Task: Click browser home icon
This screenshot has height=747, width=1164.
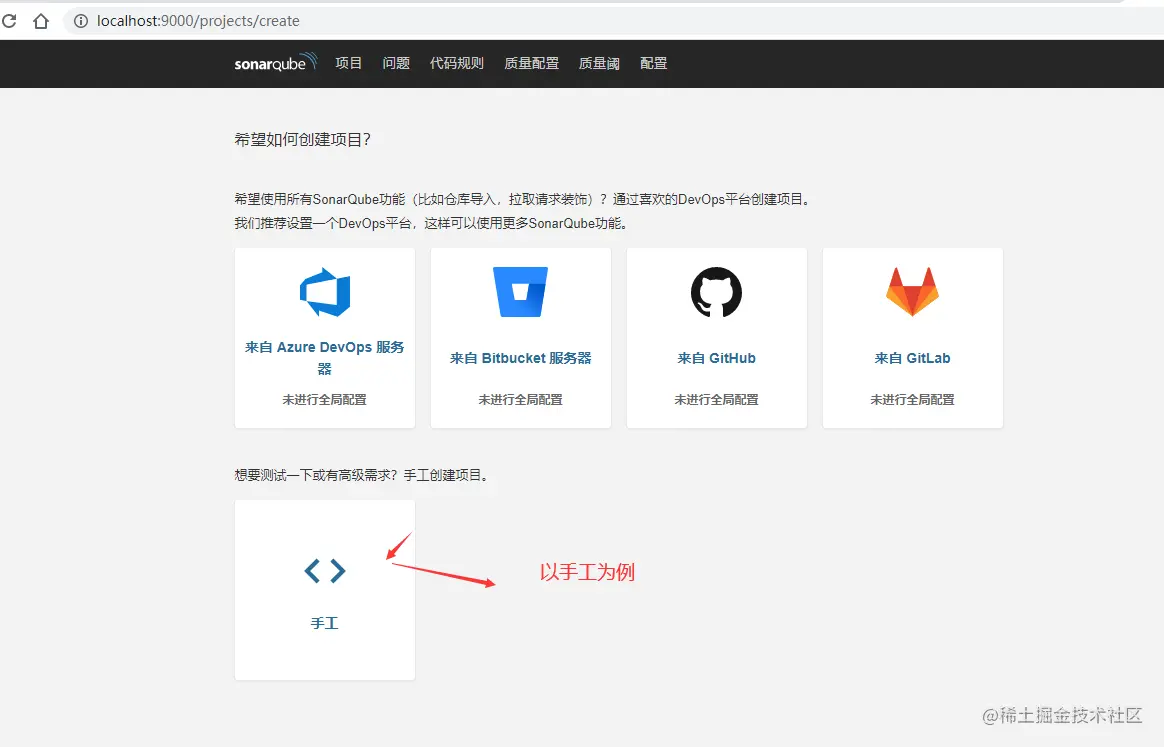Action: click(41, 21)
